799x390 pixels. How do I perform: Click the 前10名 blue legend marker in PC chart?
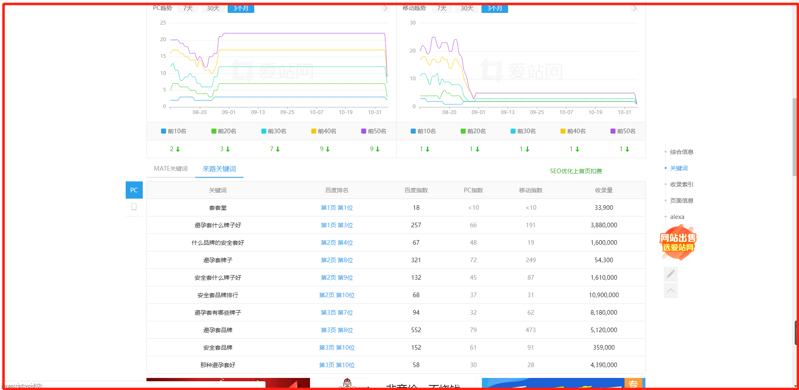pyautogui.click(x=164, y=131)
